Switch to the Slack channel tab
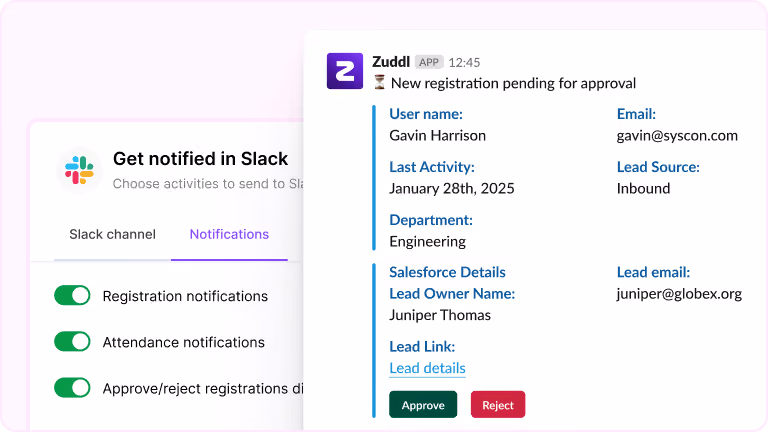This screenshot has height=432, width=768. pyautogui.click(x=112, y=234)
